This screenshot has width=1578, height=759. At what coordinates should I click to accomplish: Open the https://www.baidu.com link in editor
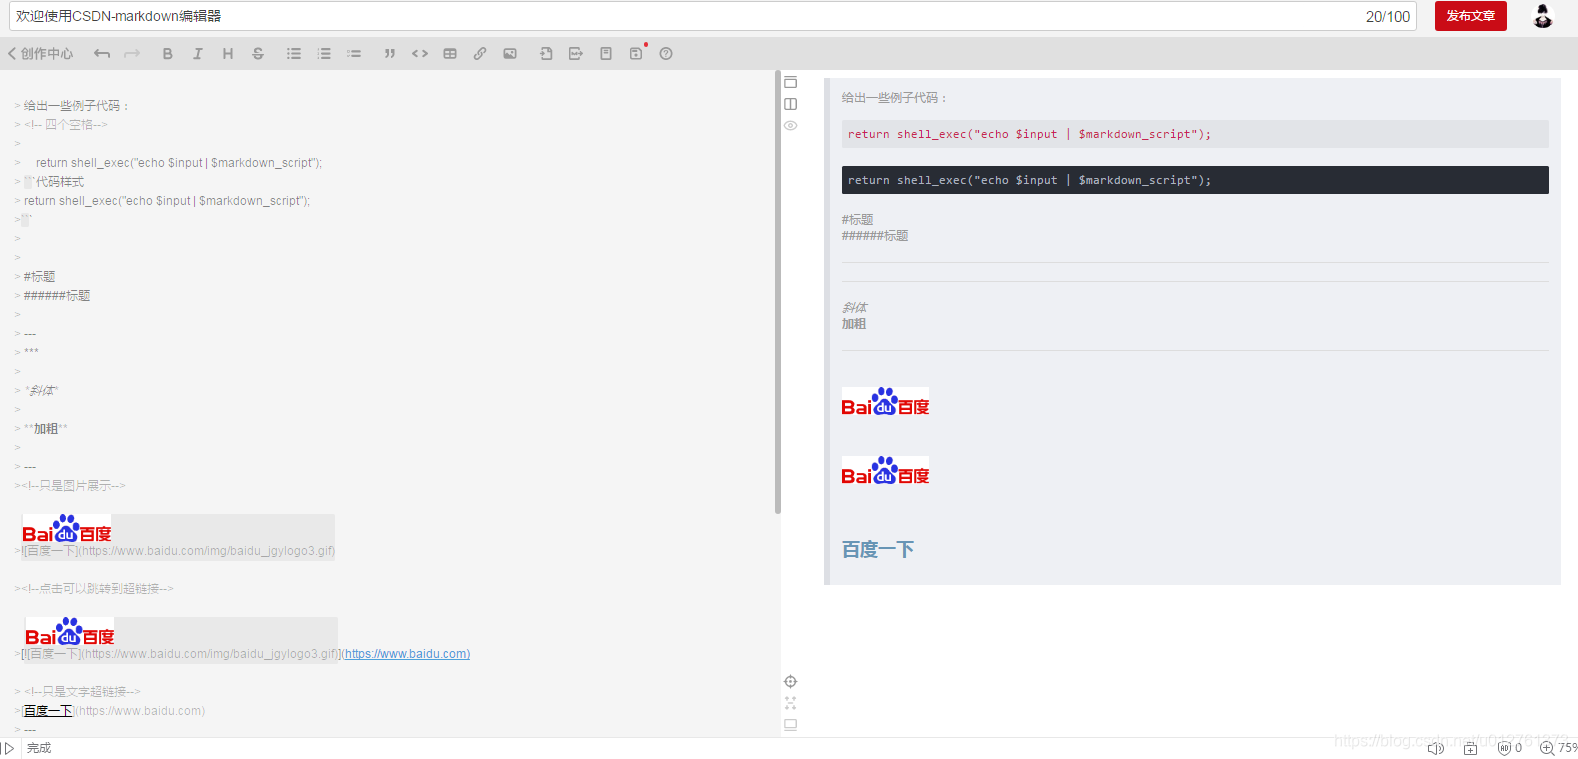407,654
